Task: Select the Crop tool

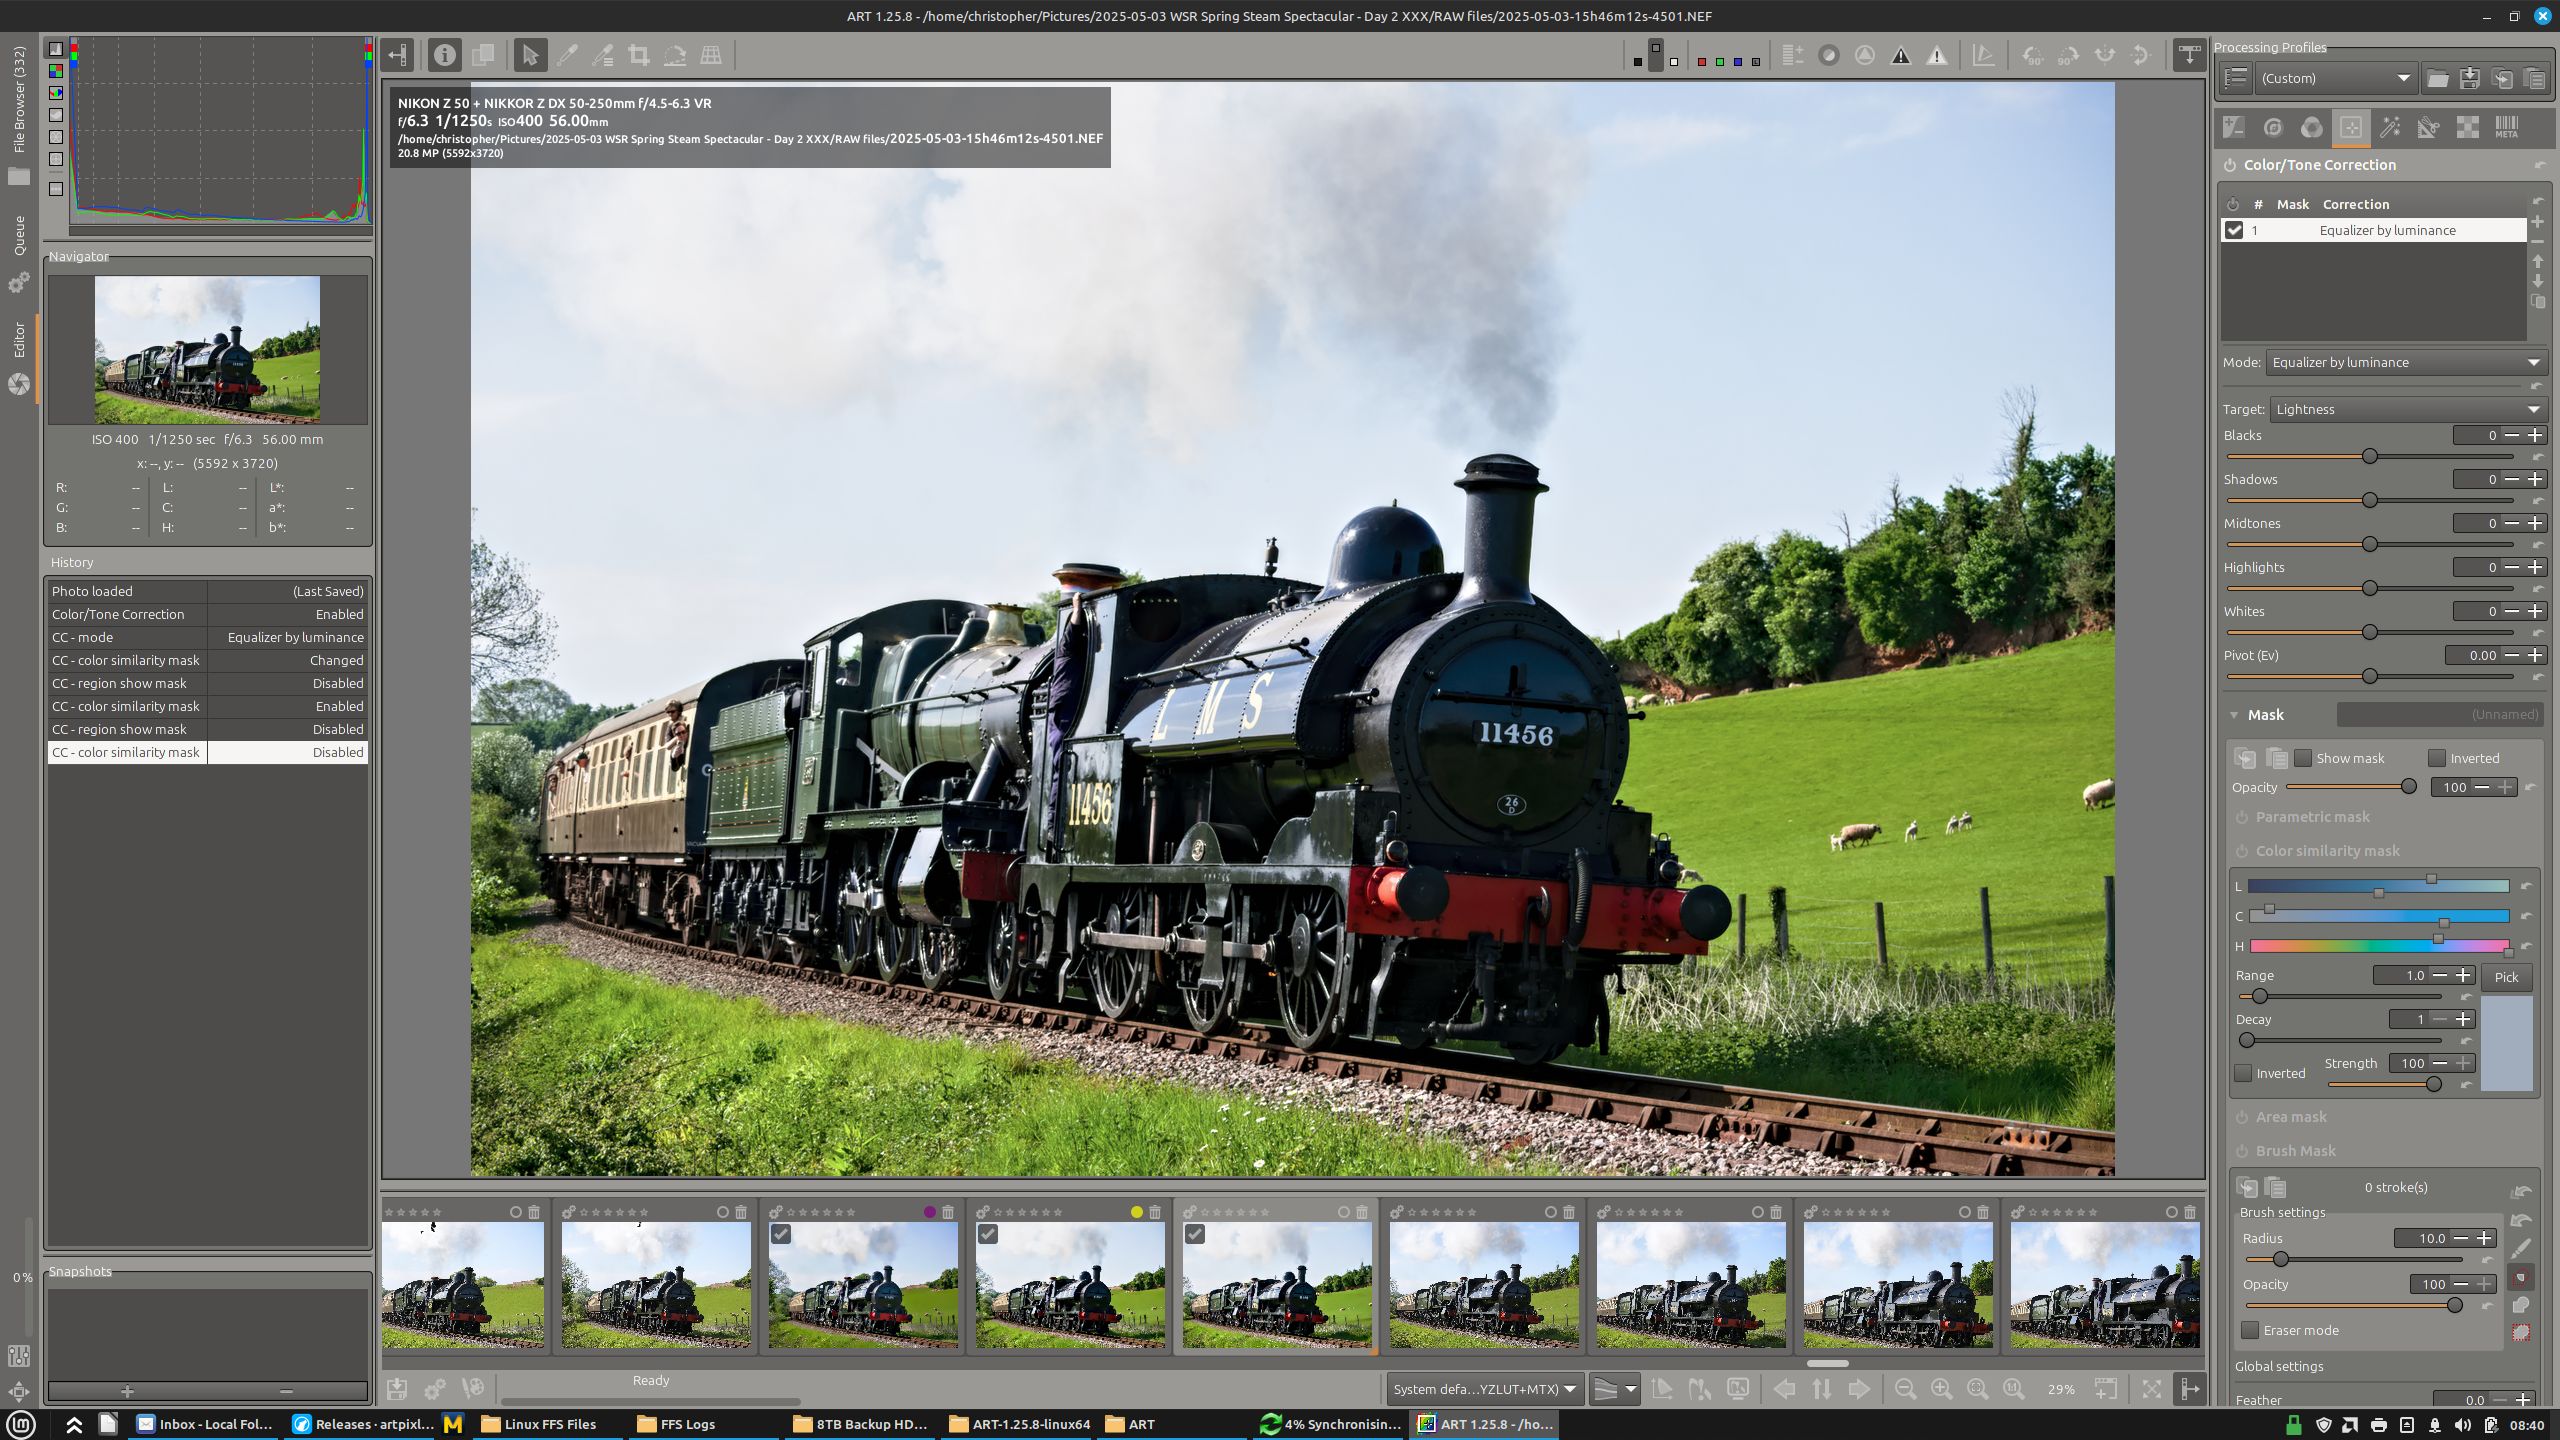Action: pyautogui.click(x=639, y=55)
